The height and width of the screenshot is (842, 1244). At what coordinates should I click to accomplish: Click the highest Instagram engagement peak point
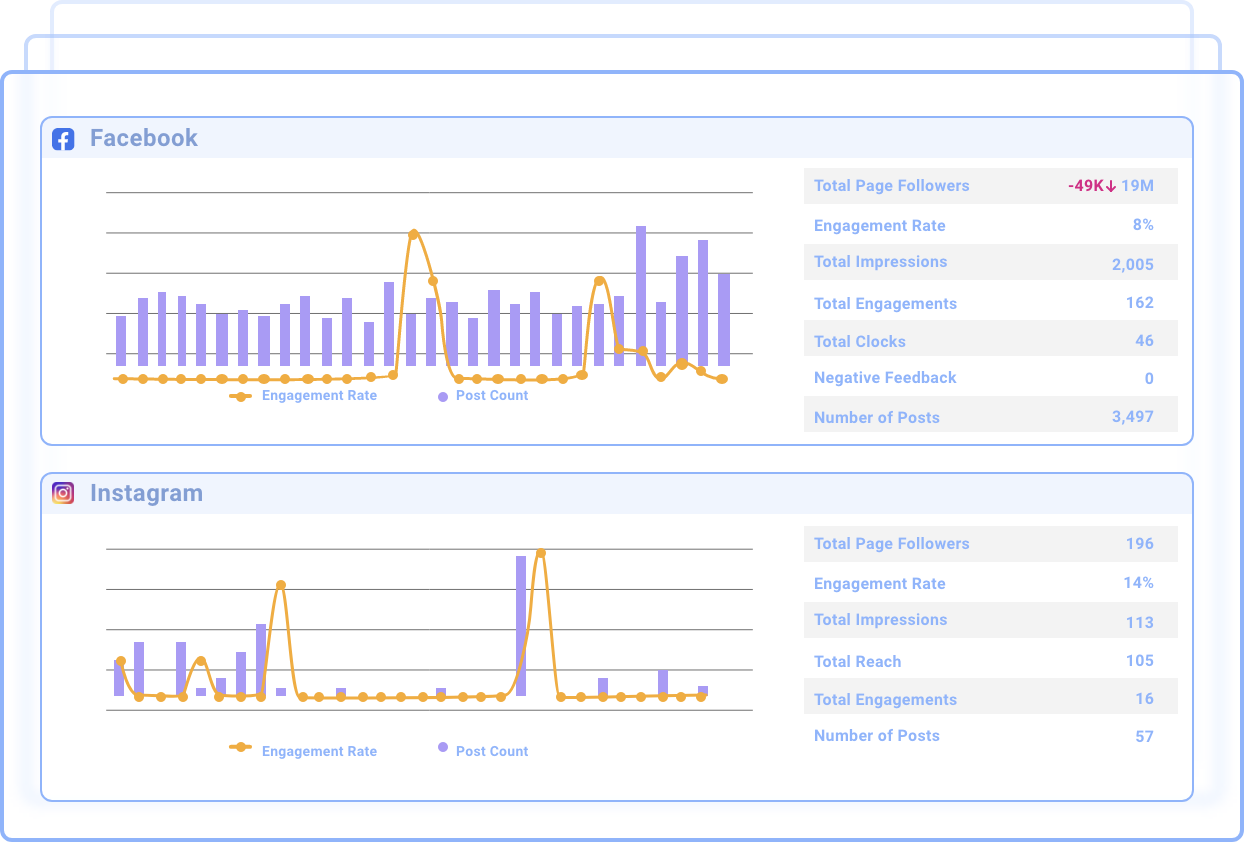click(x=541, y=553)
